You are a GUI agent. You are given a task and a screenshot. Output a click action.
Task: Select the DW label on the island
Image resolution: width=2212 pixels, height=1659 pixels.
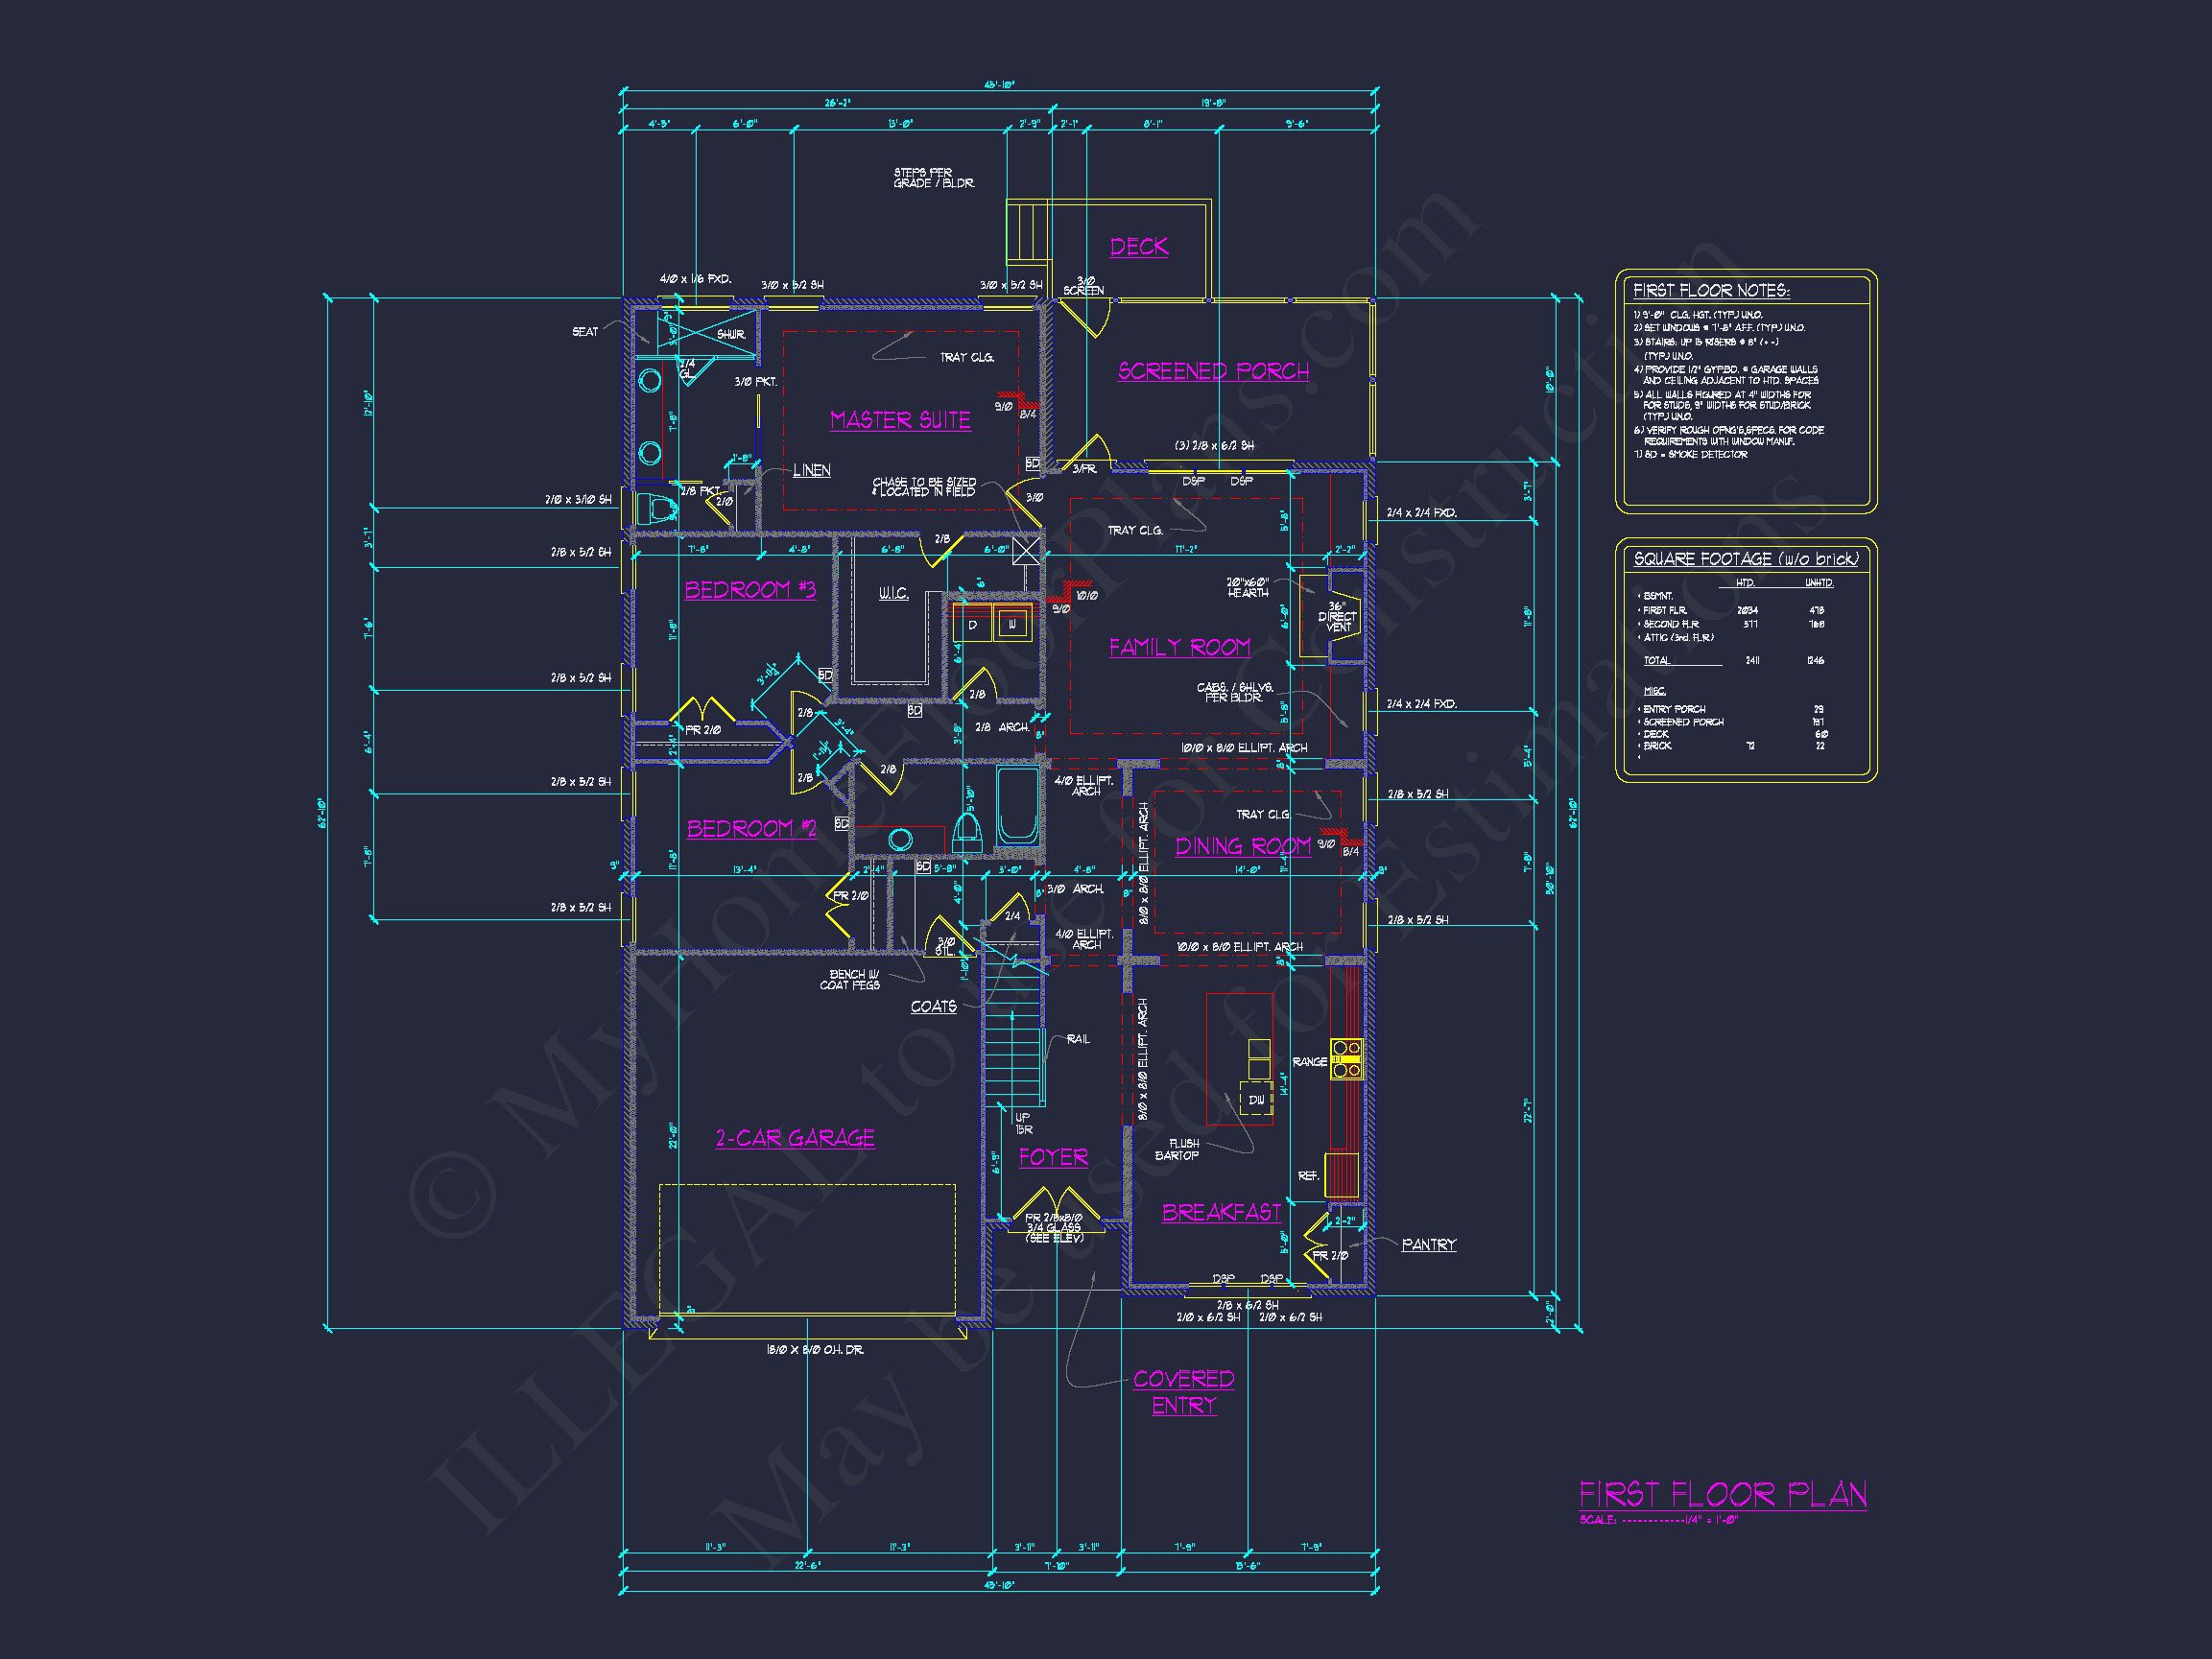click(1256, 1100)
